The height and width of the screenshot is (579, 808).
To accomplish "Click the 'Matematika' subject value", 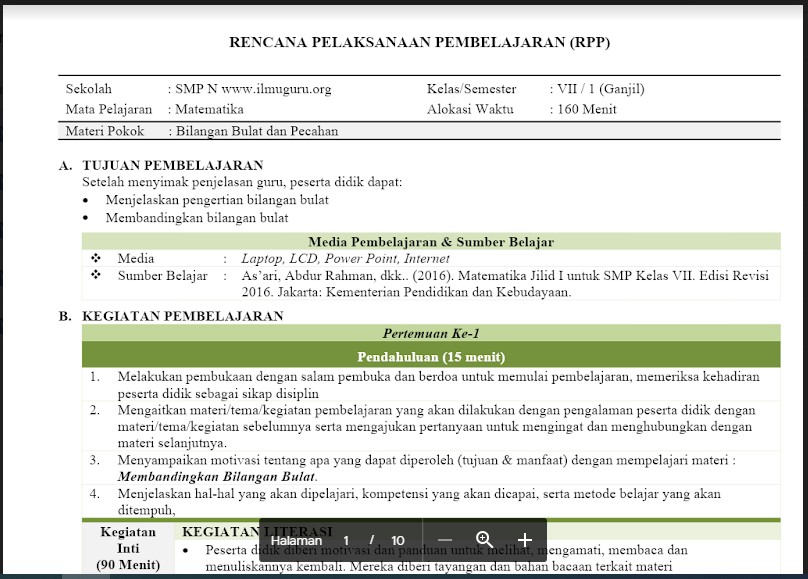I will point(209,109).
